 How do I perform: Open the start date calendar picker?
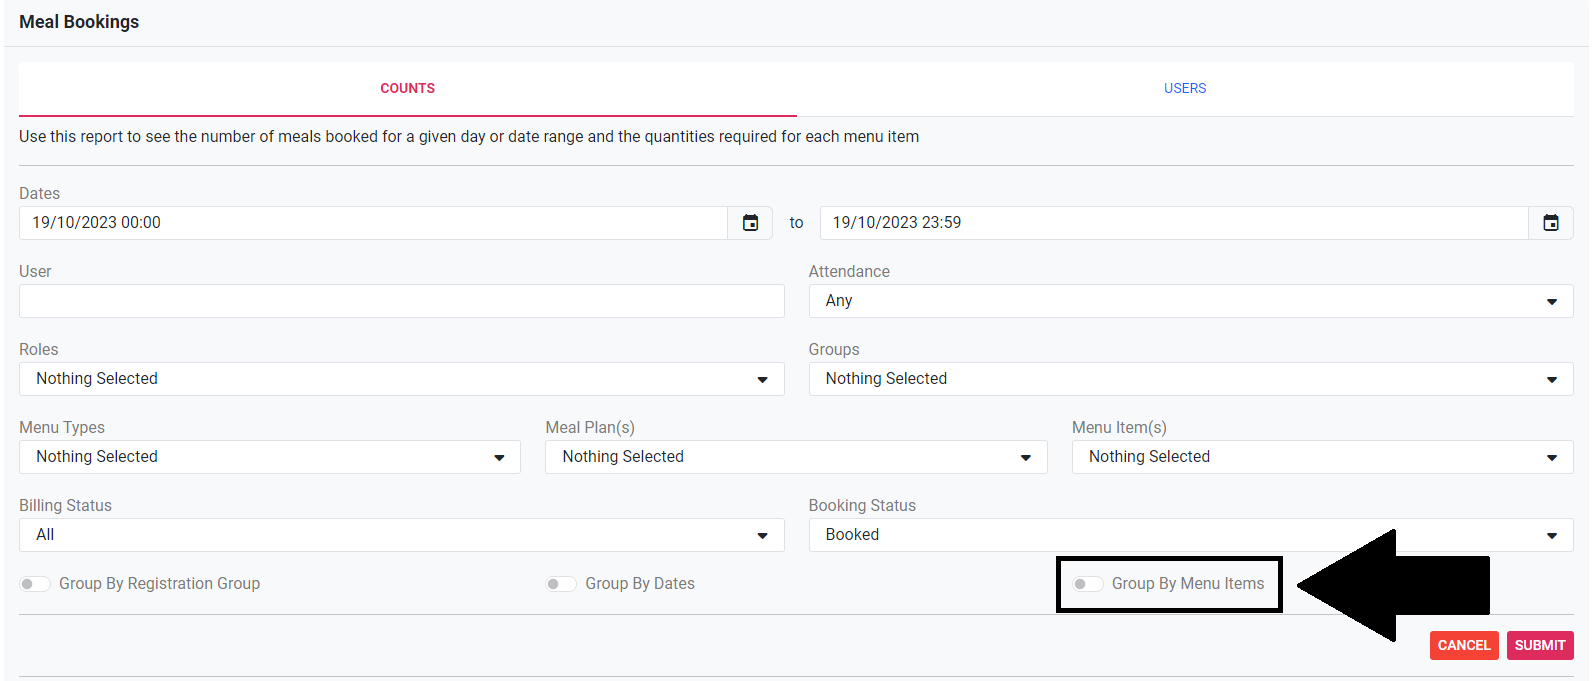(x=750, y=223)
